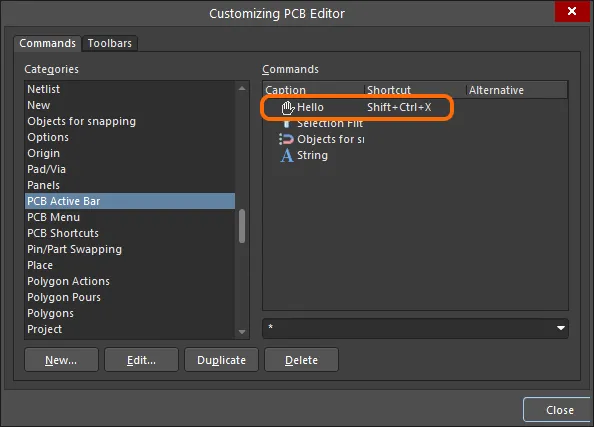Click the Edit... button
Image resolution: width=594 pixels, height=427 pixels.
coord(141,360)
